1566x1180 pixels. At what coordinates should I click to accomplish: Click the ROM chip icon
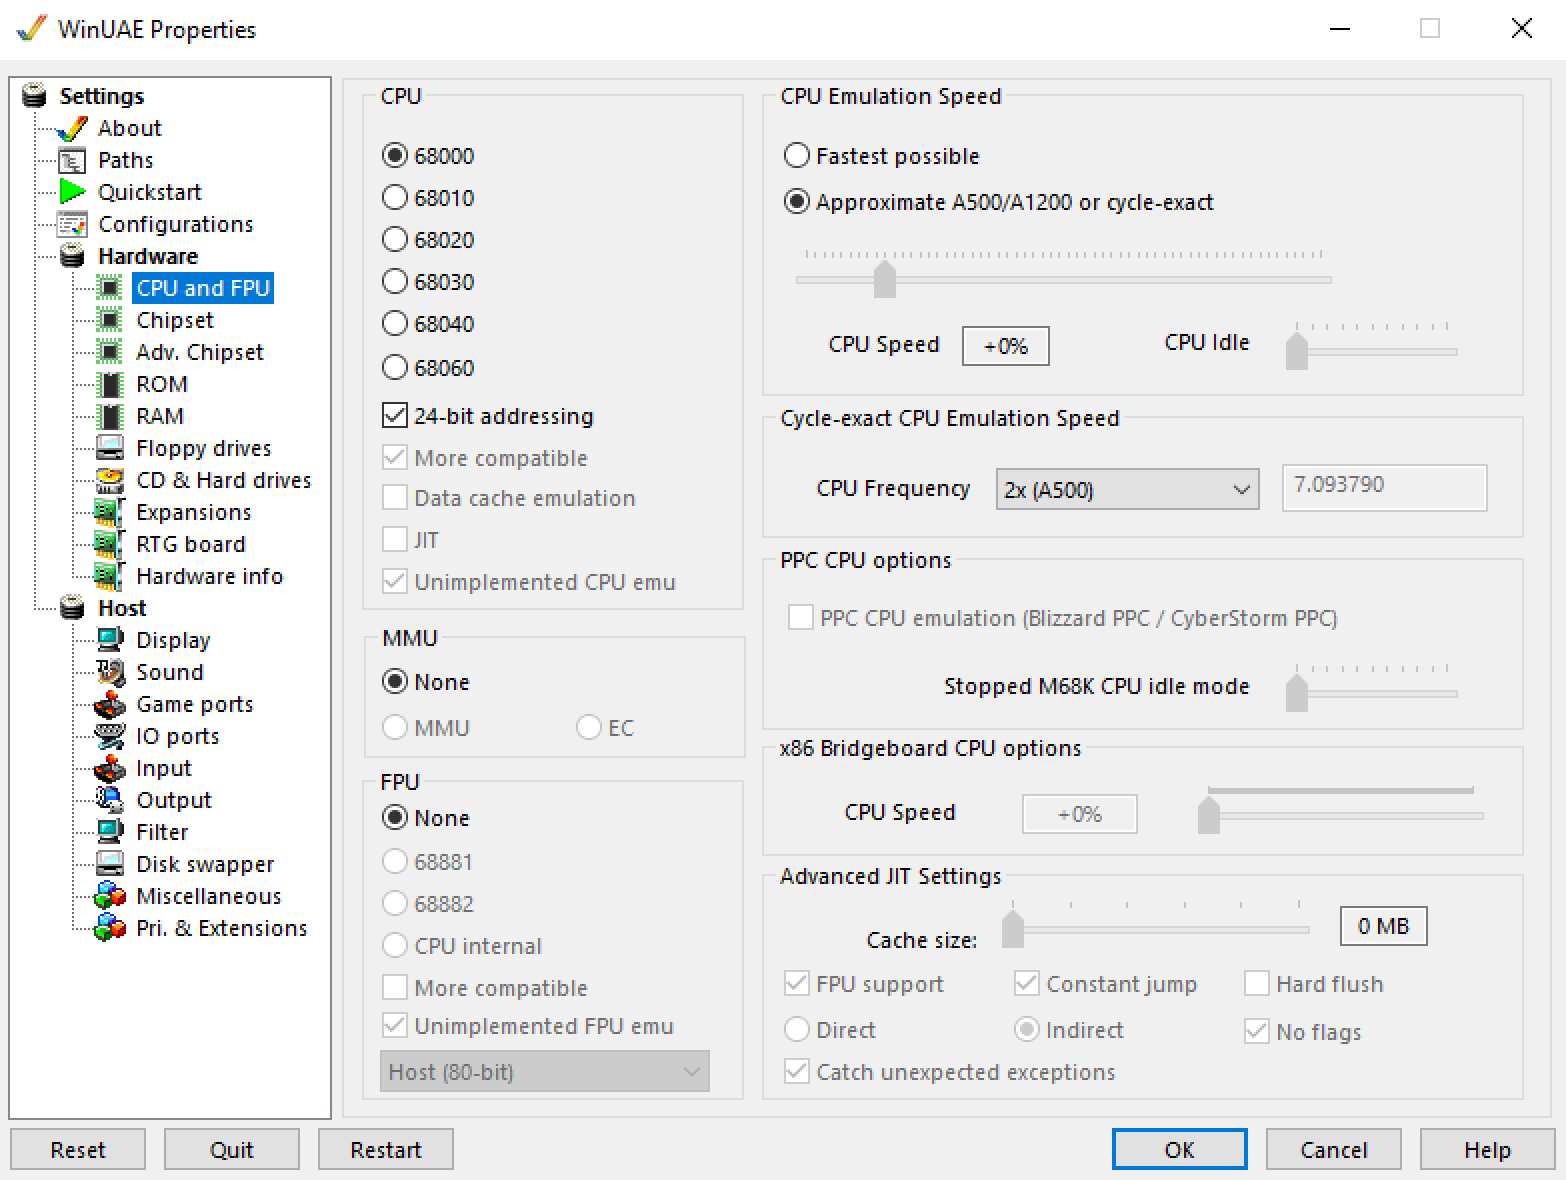point(110,384)
